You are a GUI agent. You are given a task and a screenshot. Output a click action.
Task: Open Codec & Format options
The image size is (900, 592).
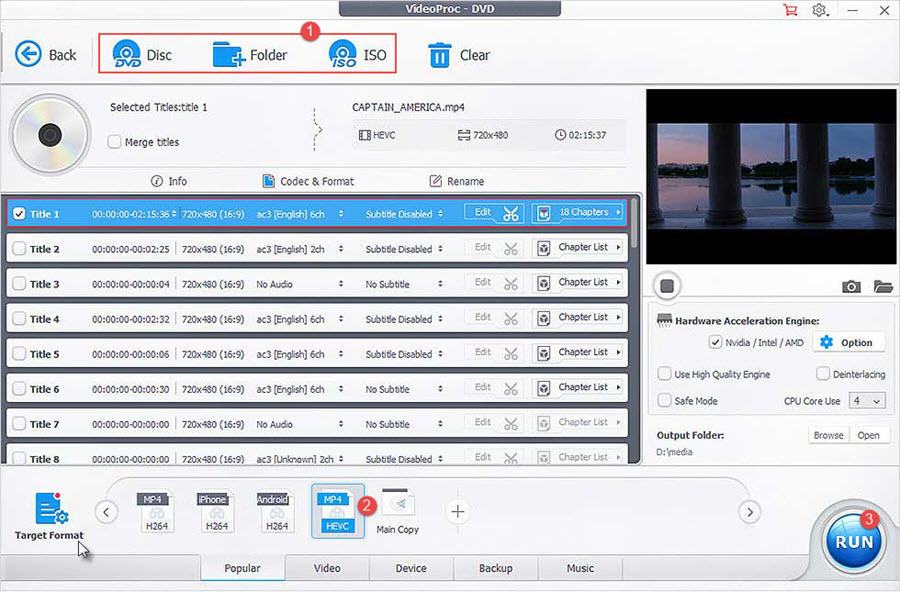(308, 181)
